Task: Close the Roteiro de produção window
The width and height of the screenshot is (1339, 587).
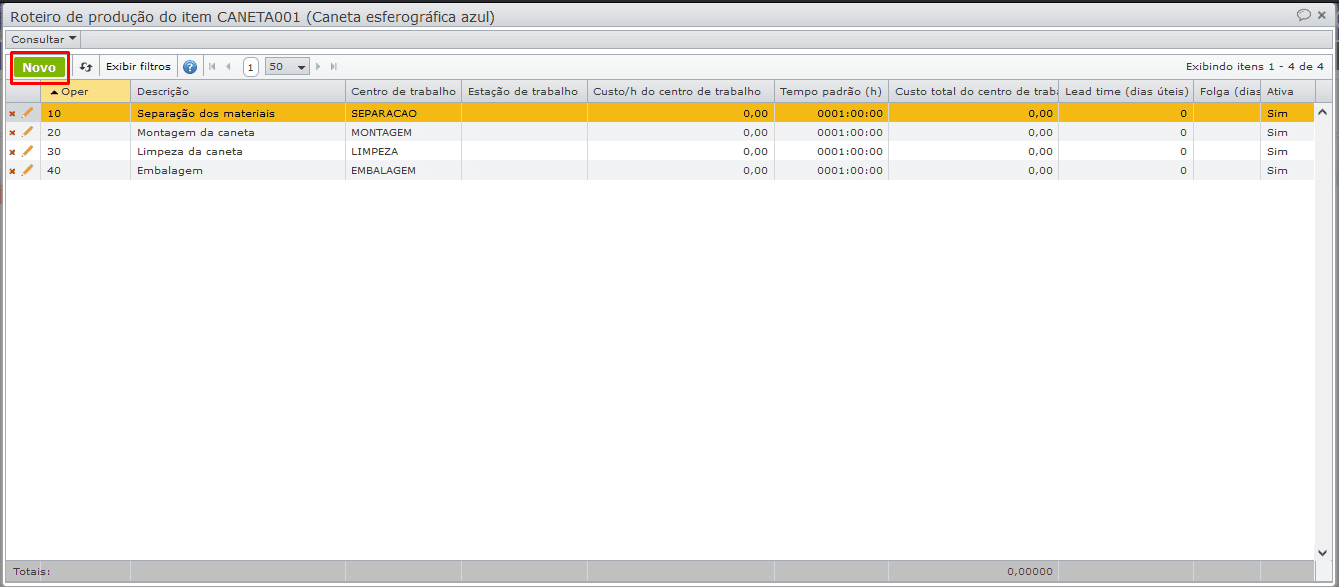Action: [1322, 16]
